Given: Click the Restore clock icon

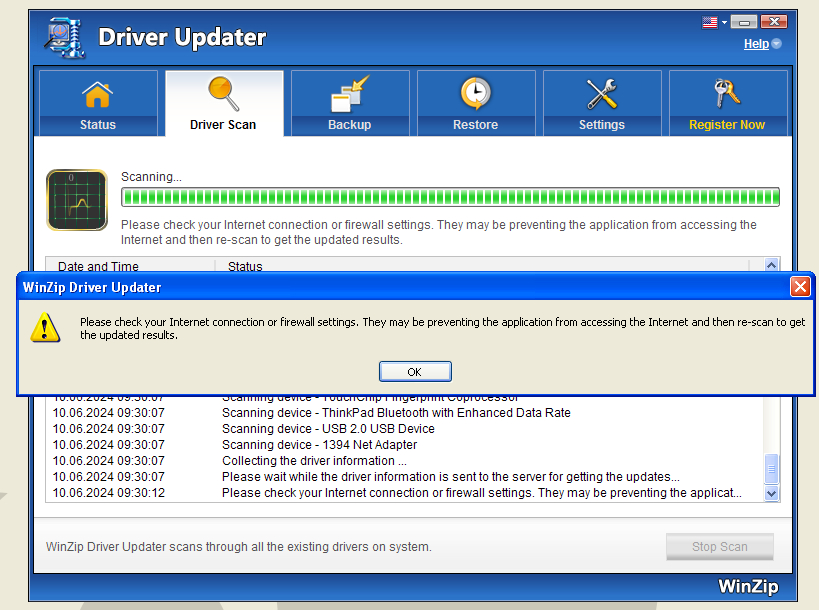Looking at the screenshot, I should (x=475, y=93).
